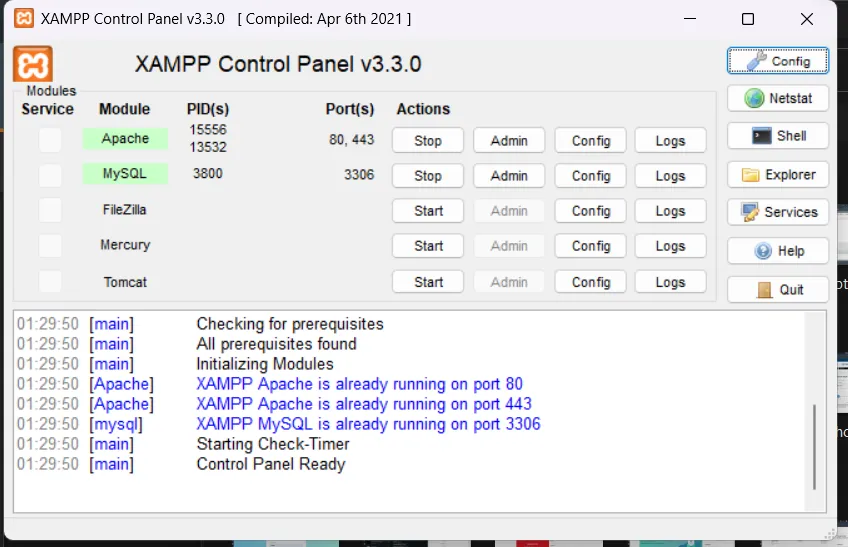The height and width of the screenshot is (547, 848).
Task: View Mercury Logs
Action: click(x=671, y=246)
